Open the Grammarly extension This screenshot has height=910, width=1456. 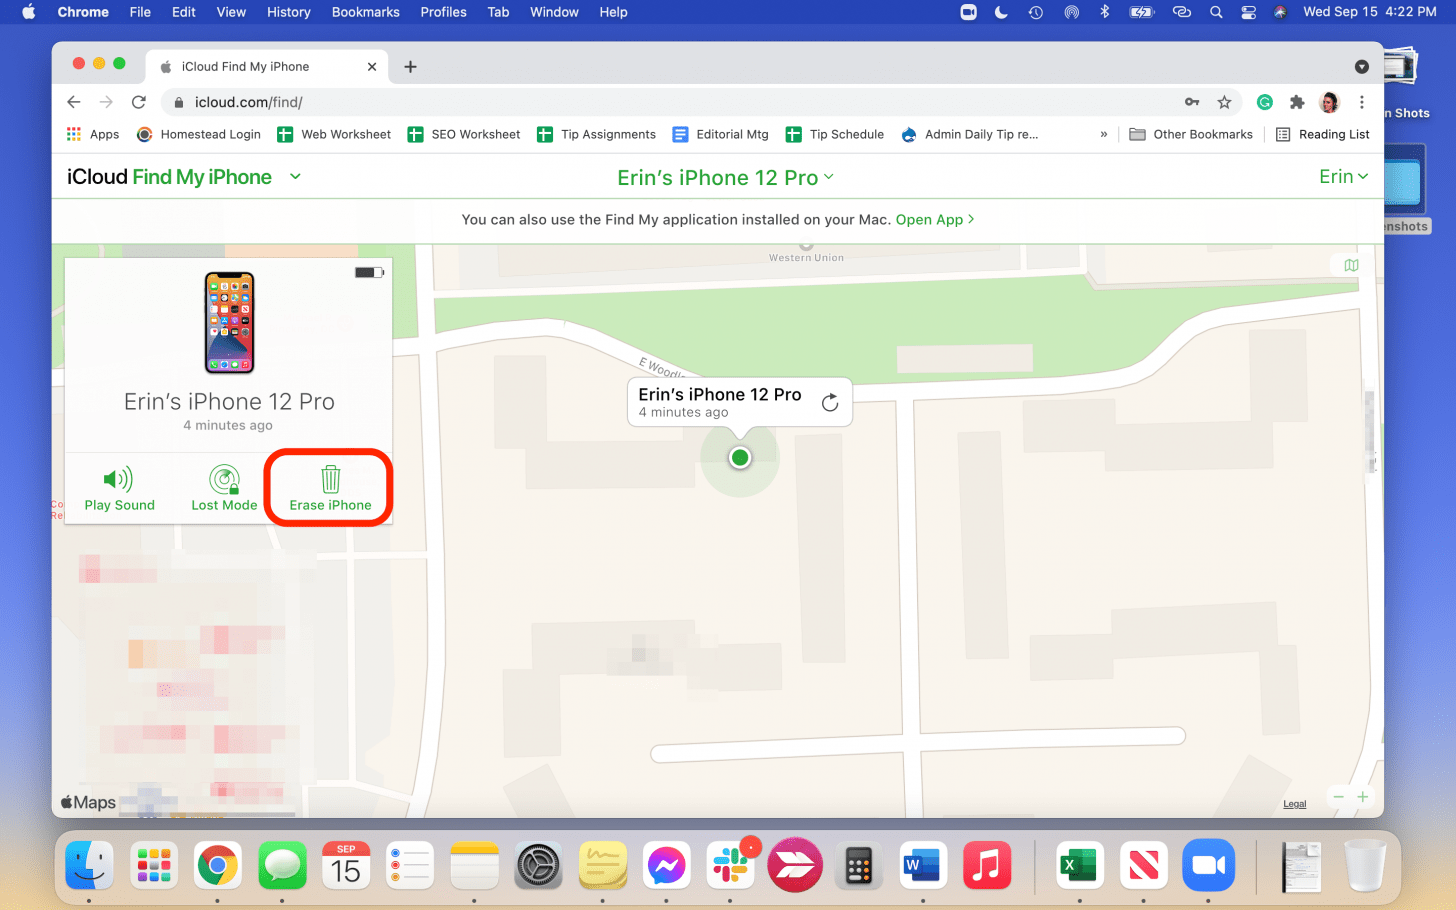click(1265, 102)
